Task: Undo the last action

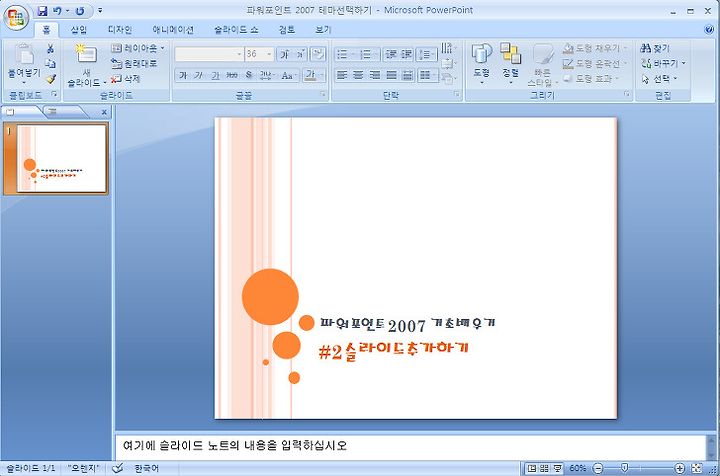Action: [x=57, y=11]
